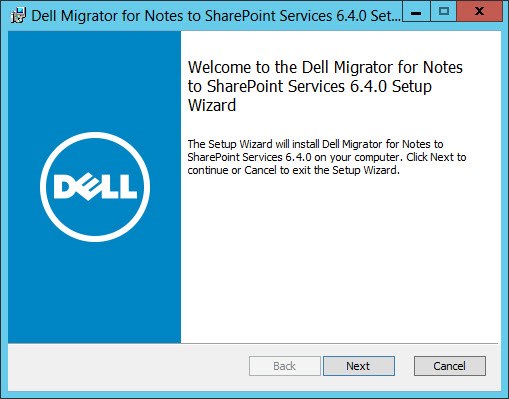Click the installer icon in the title bar
Image resolution: width=509 pixels, height=399 pixels.
pos(18,16)
